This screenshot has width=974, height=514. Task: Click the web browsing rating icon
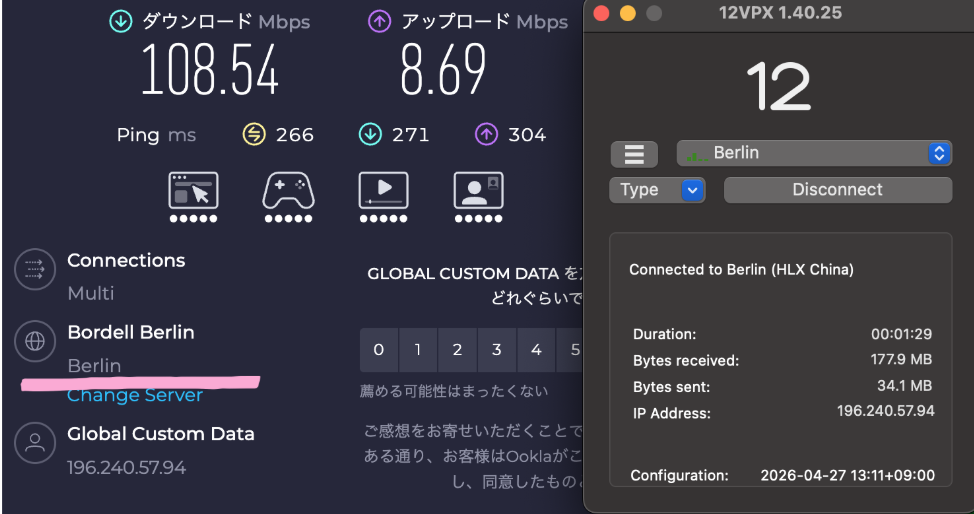coord(193,191)
